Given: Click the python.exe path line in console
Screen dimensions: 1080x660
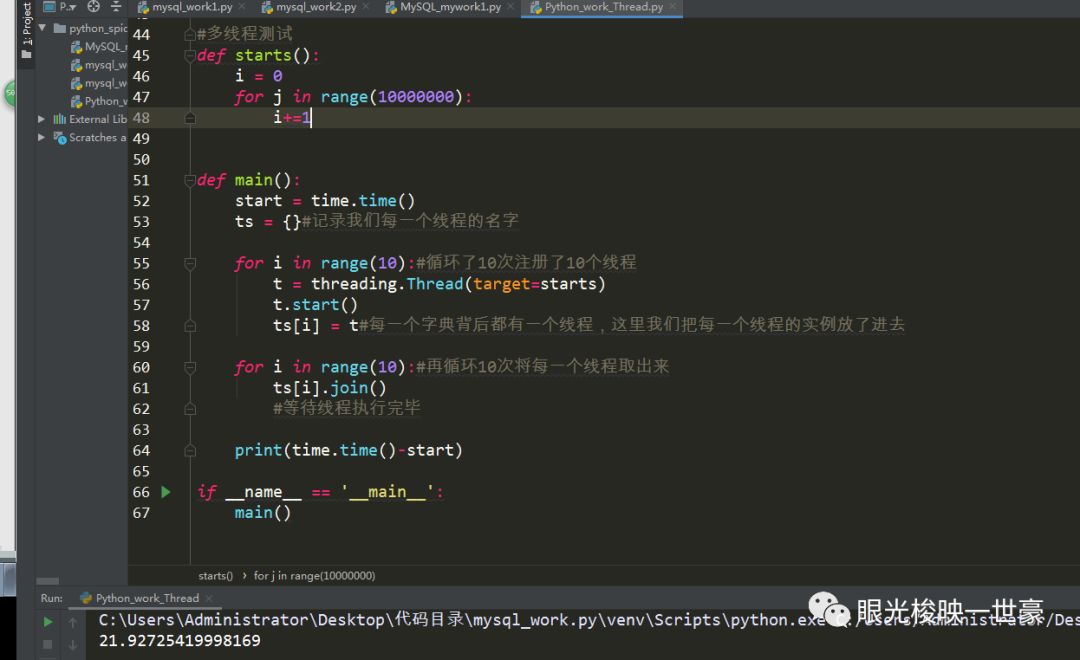Looking at the screenshot, I should (x=589, y=620).
